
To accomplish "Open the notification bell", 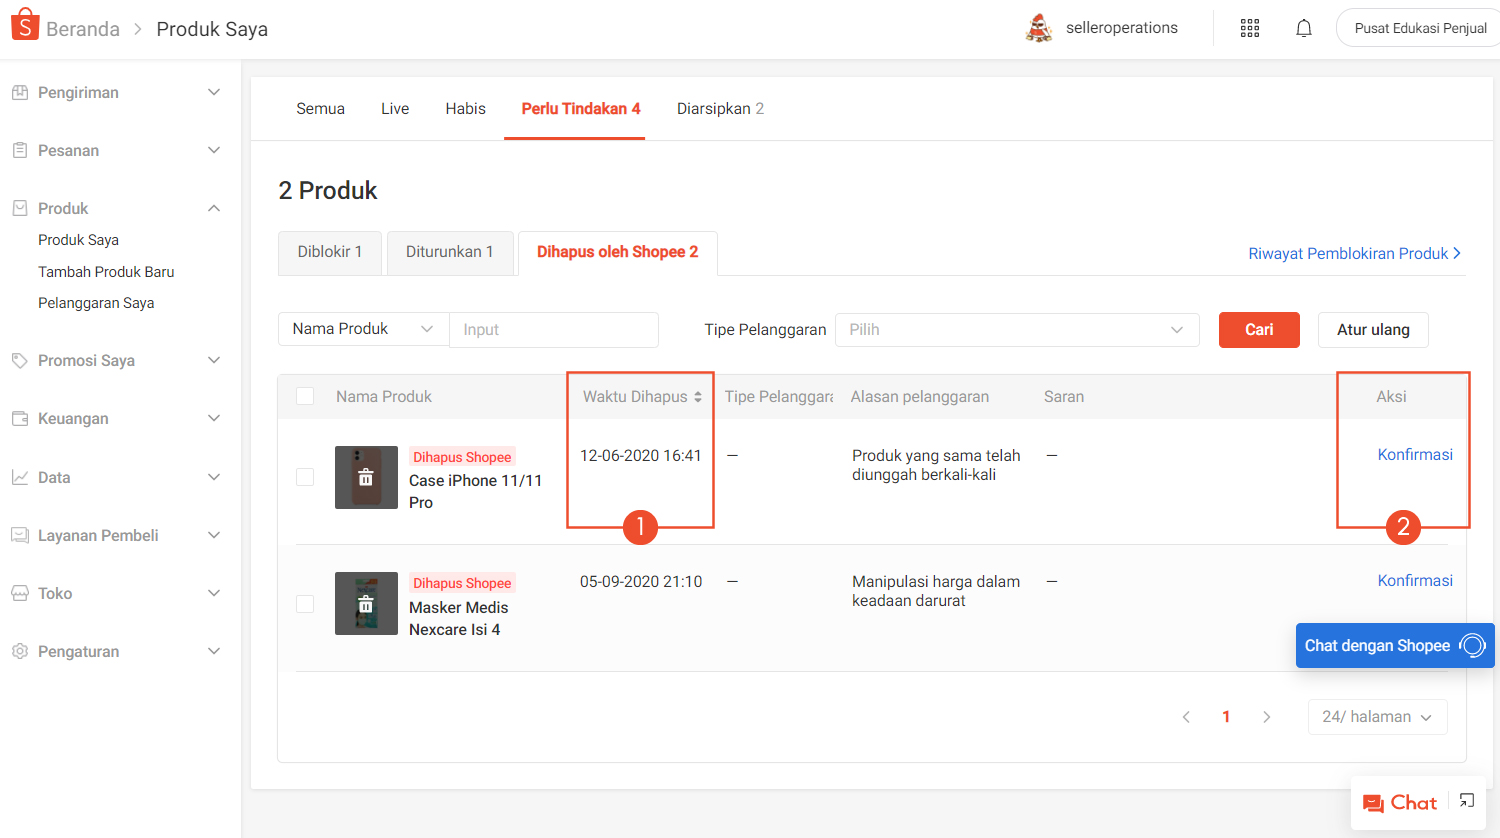I will (1303, 28).
